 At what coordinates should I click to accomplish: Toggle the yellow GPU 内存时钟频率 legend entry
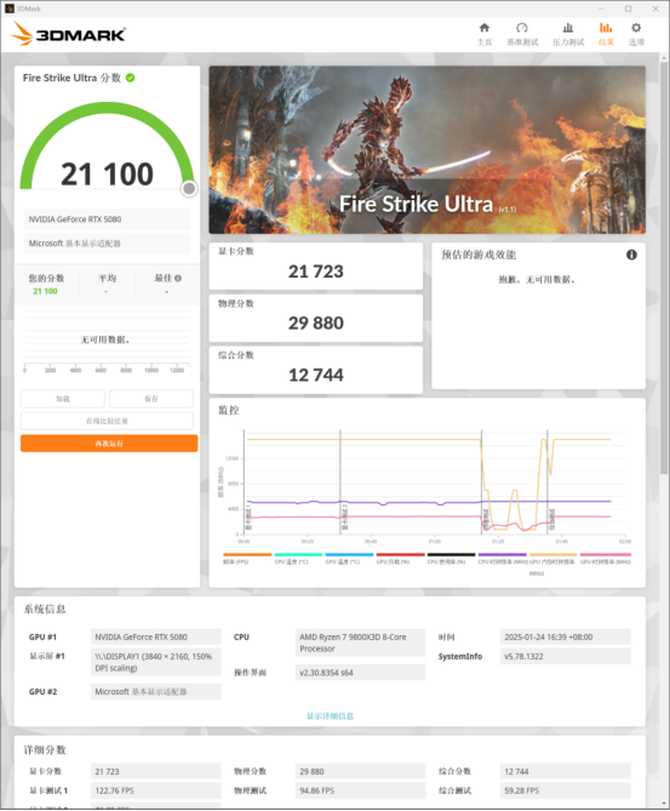coord(552,564)
